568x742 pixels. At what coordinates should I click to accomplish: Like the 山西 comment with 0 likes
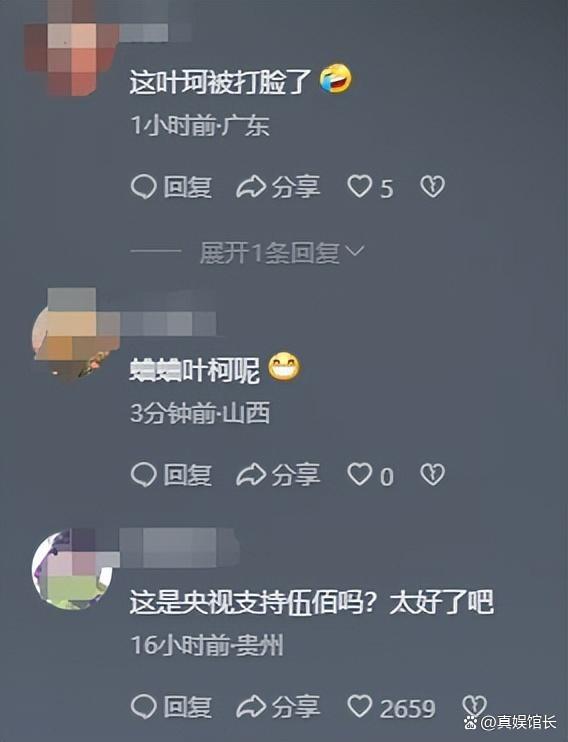tap(360, 475)
